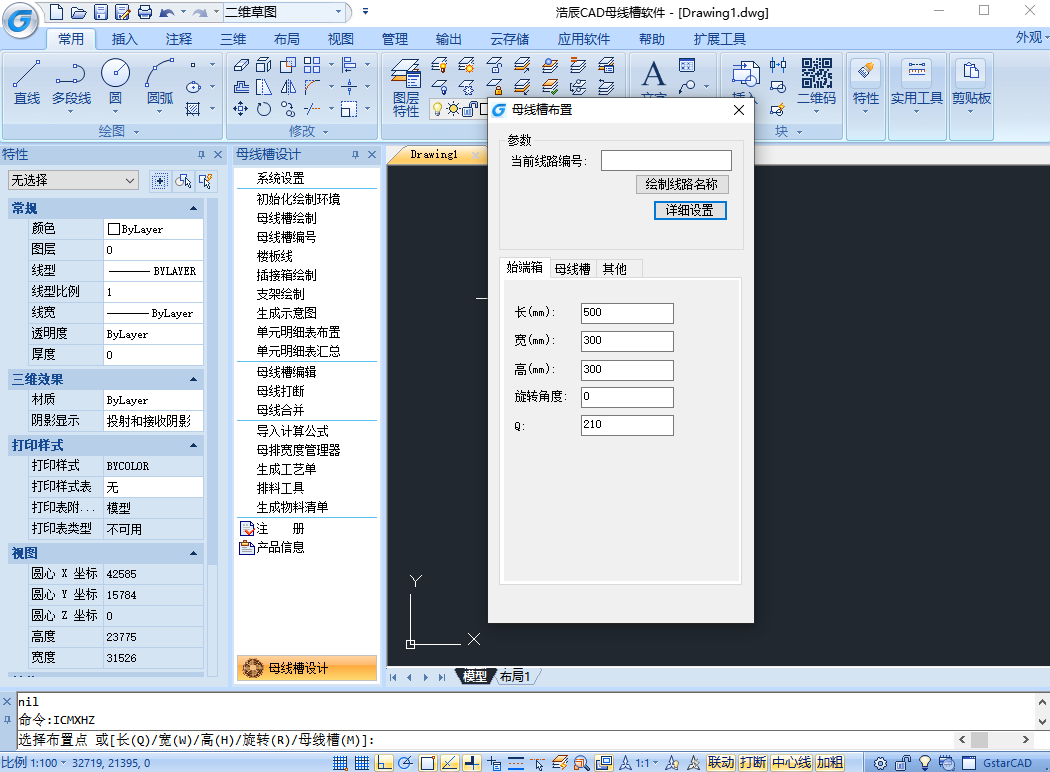This screenshot has width=1050, height=772.
Task: Click the 颜色 ByLayer color swatch field
Action: [153, 229]
